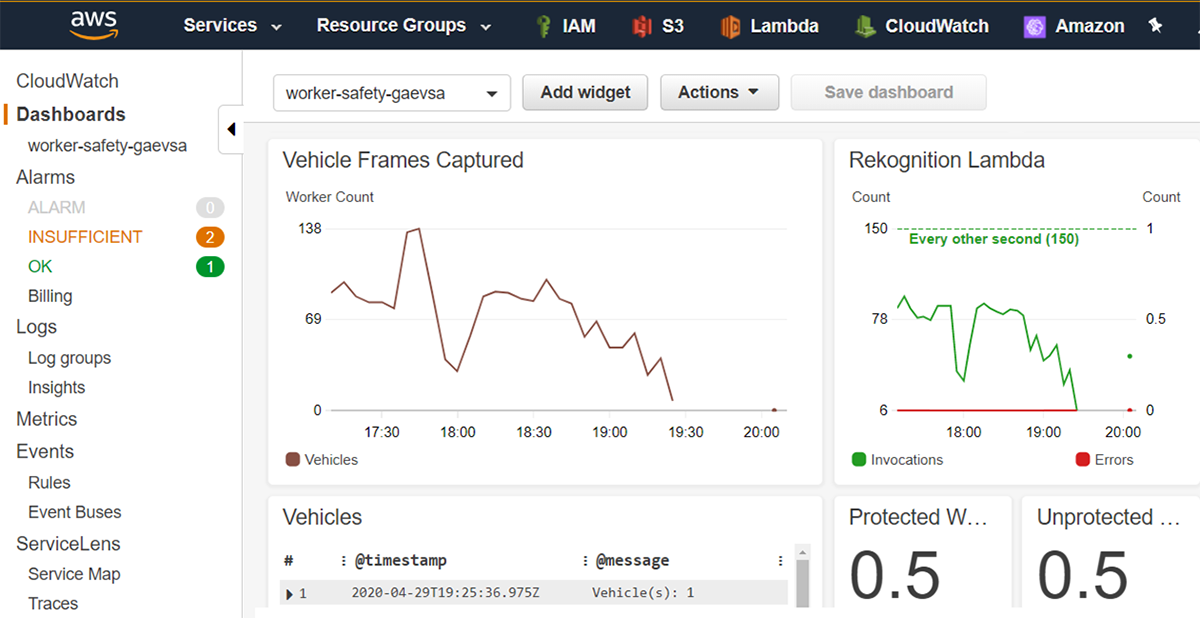The width and height of the screenshot is (1200, 618).
Task: Click the ALARM count badge showing 0
Action: tap(210, 208)
